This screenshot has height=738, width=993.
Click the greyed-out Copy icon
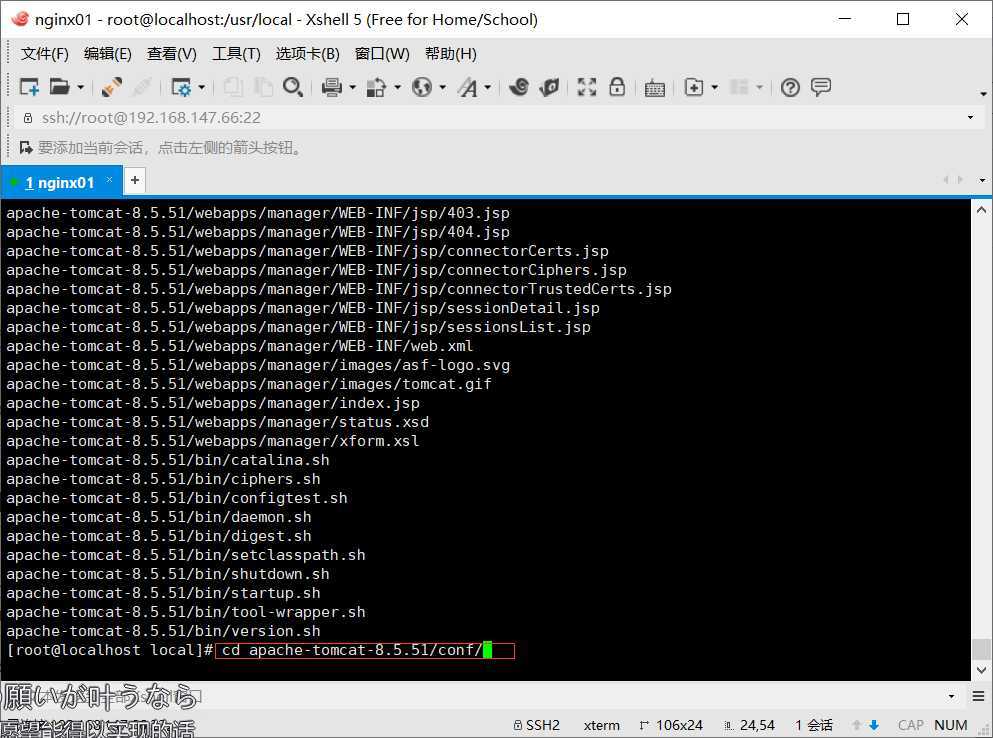(233, 87)
